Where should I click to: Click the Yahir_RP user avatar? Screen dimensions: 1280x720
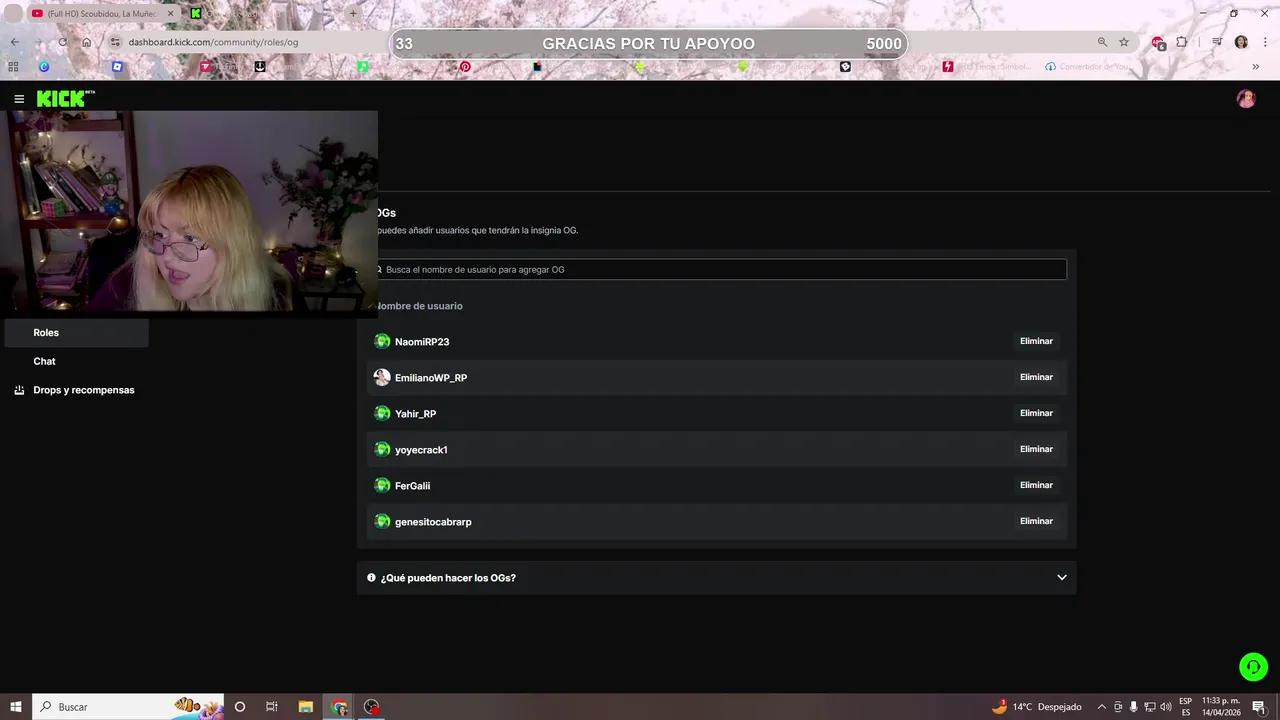(x=382, y=414)
